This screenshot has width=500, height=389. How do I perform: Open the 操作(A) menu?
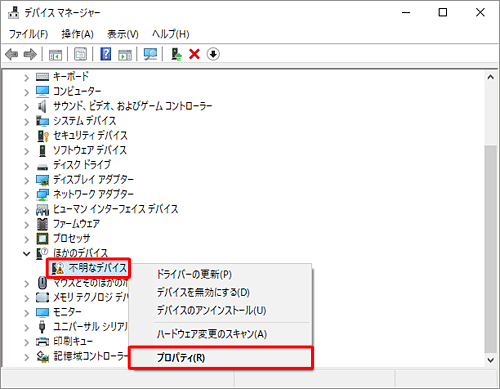point(77,34)
